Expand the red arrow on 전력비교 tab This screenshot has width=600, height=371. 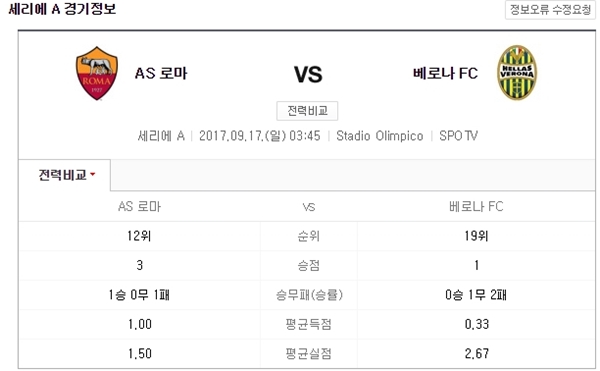tap(92, 175)
